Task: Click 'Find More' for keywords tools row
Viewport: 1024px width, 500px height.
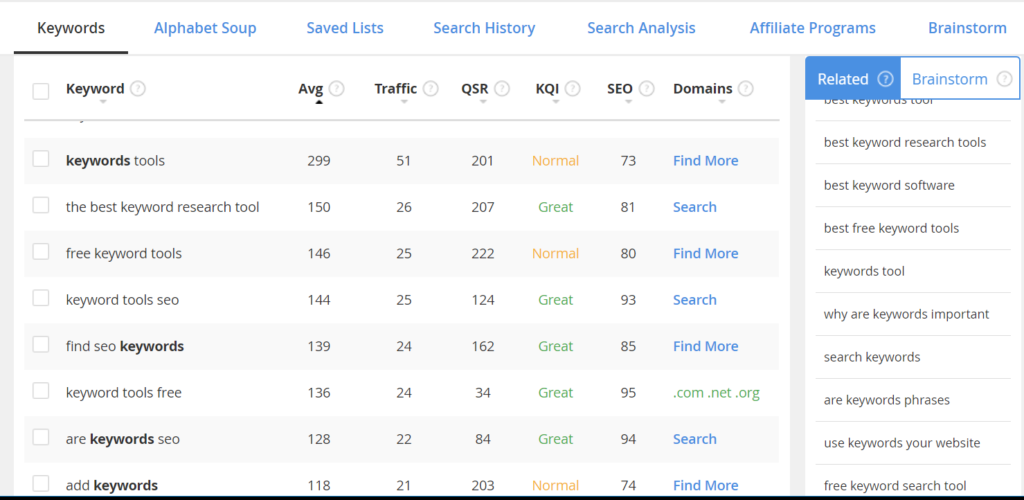Action: pyautogui.click(x=705, y=160)
